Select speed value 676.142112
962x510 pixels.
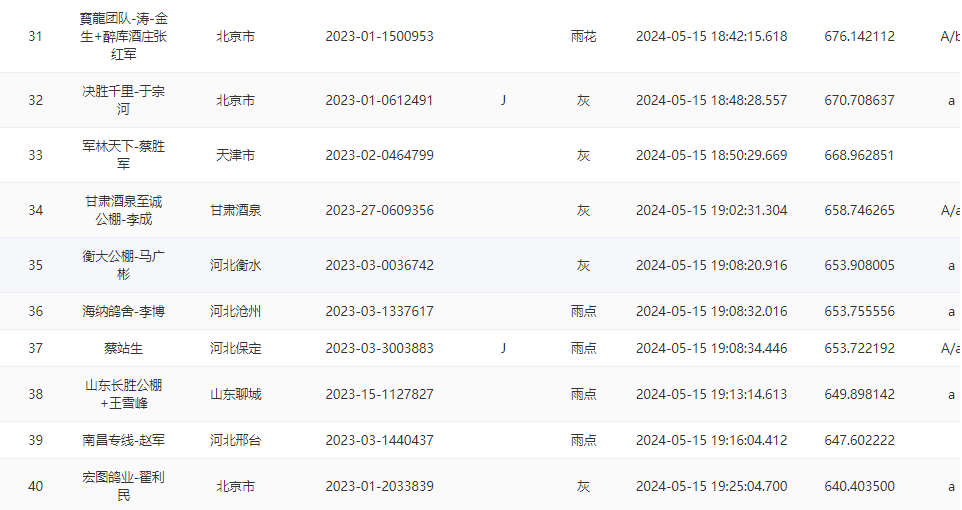pyautogui.click(x=859, y=36)
